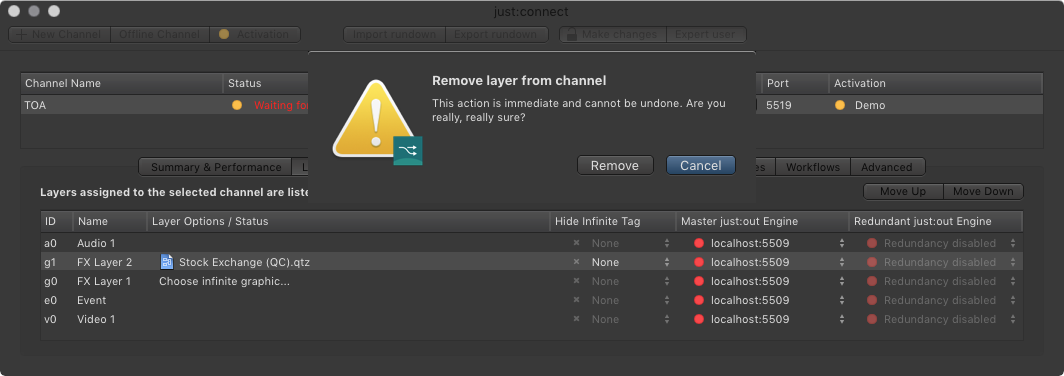Open Redundant engine dropdown for Audio 1
This screenshot has width=1064, height=376.
tap(949, 243)
